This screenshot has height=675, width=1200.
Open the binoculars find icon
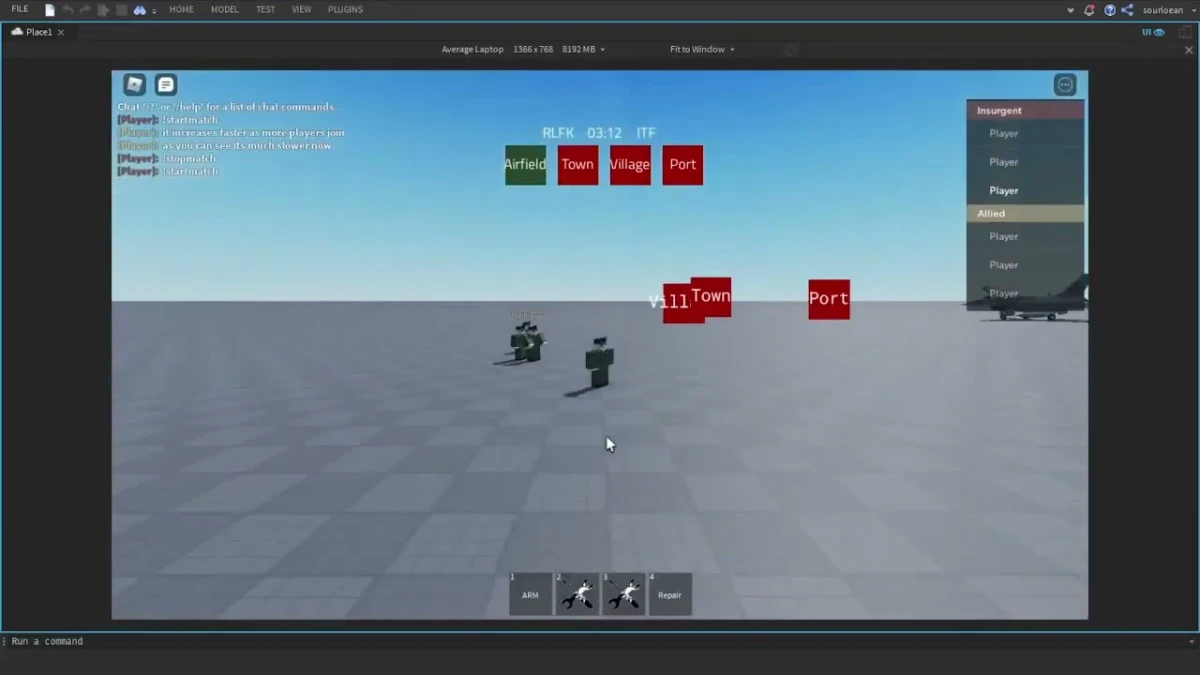coord(140,10)
